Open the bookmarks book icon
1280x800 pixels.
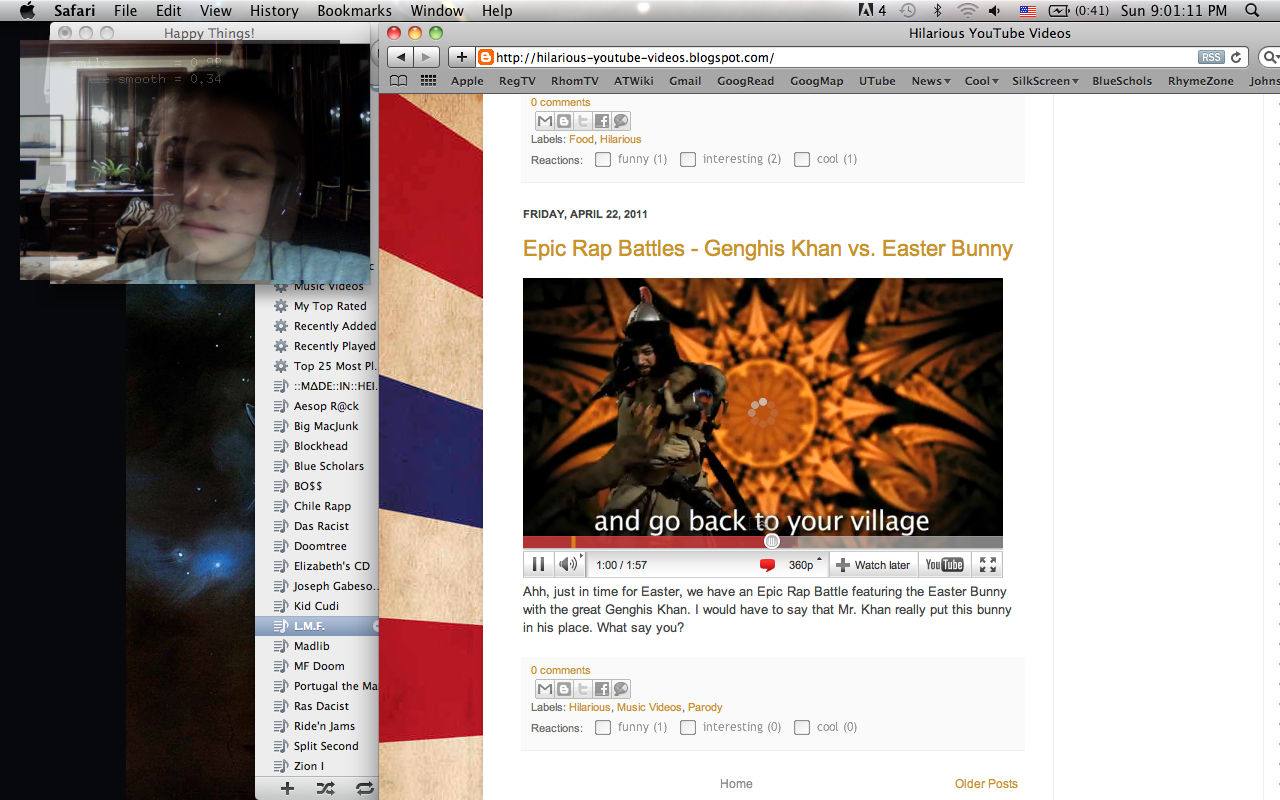pos(399,81)
